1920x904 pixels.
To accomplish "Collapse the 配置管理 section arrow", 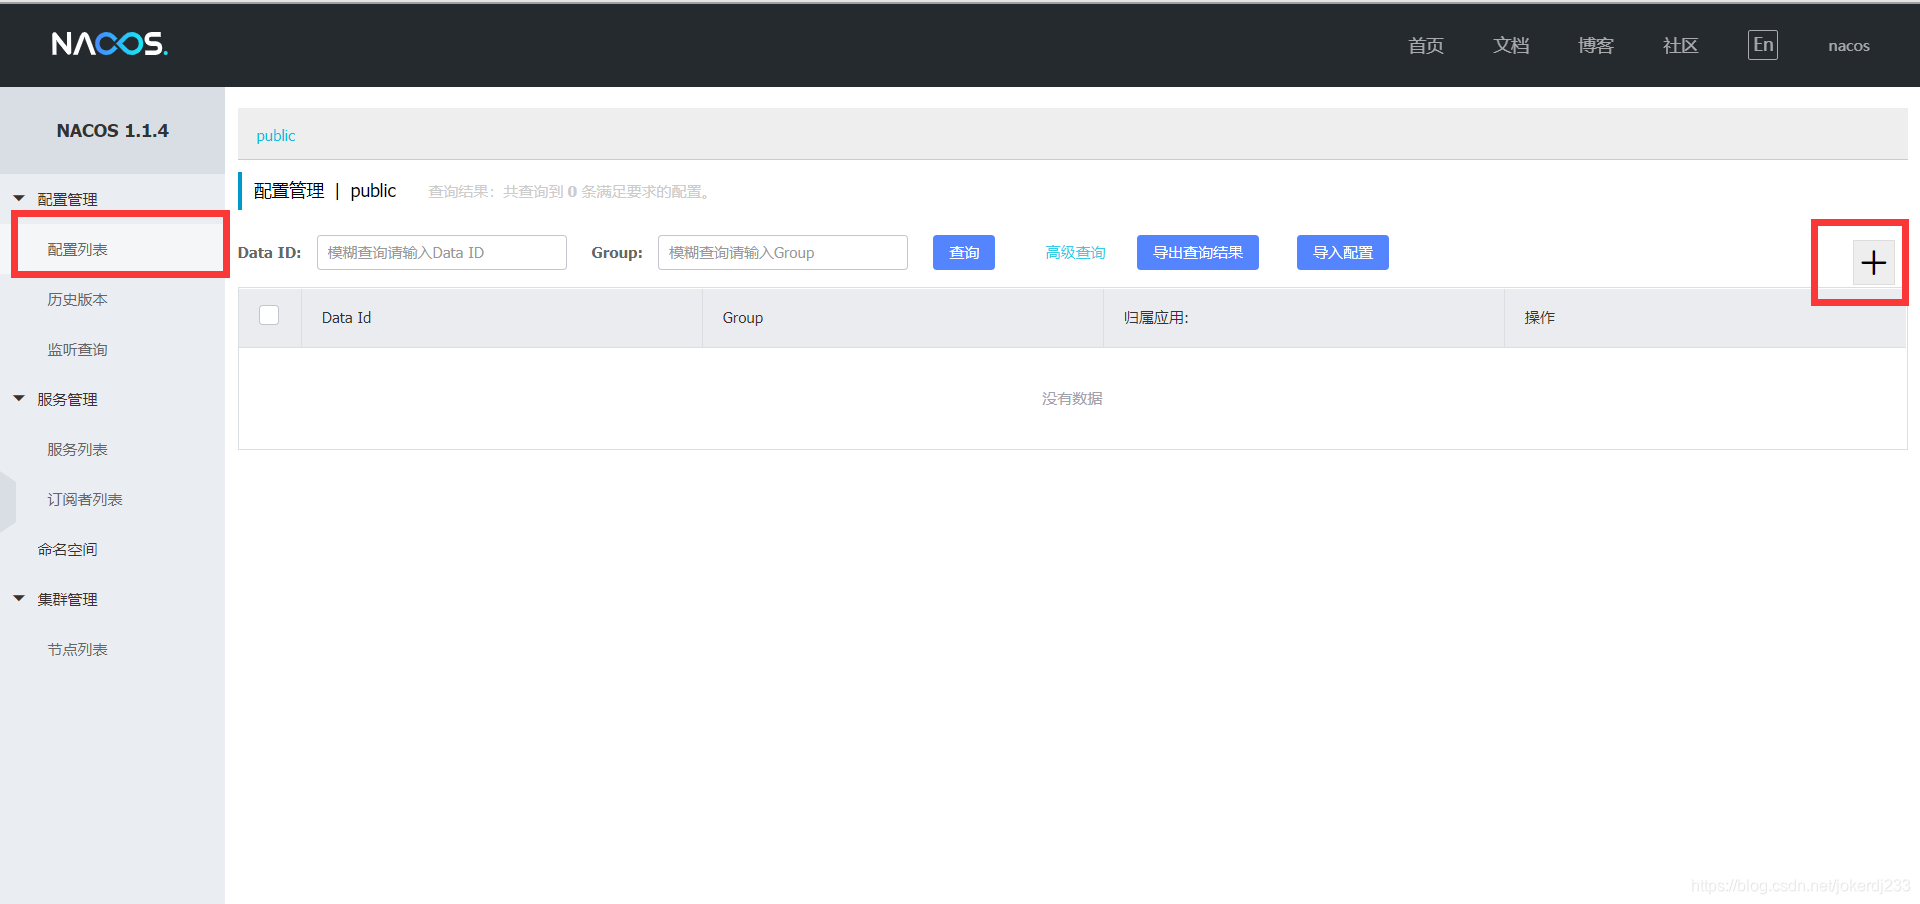I will (19, 199).
